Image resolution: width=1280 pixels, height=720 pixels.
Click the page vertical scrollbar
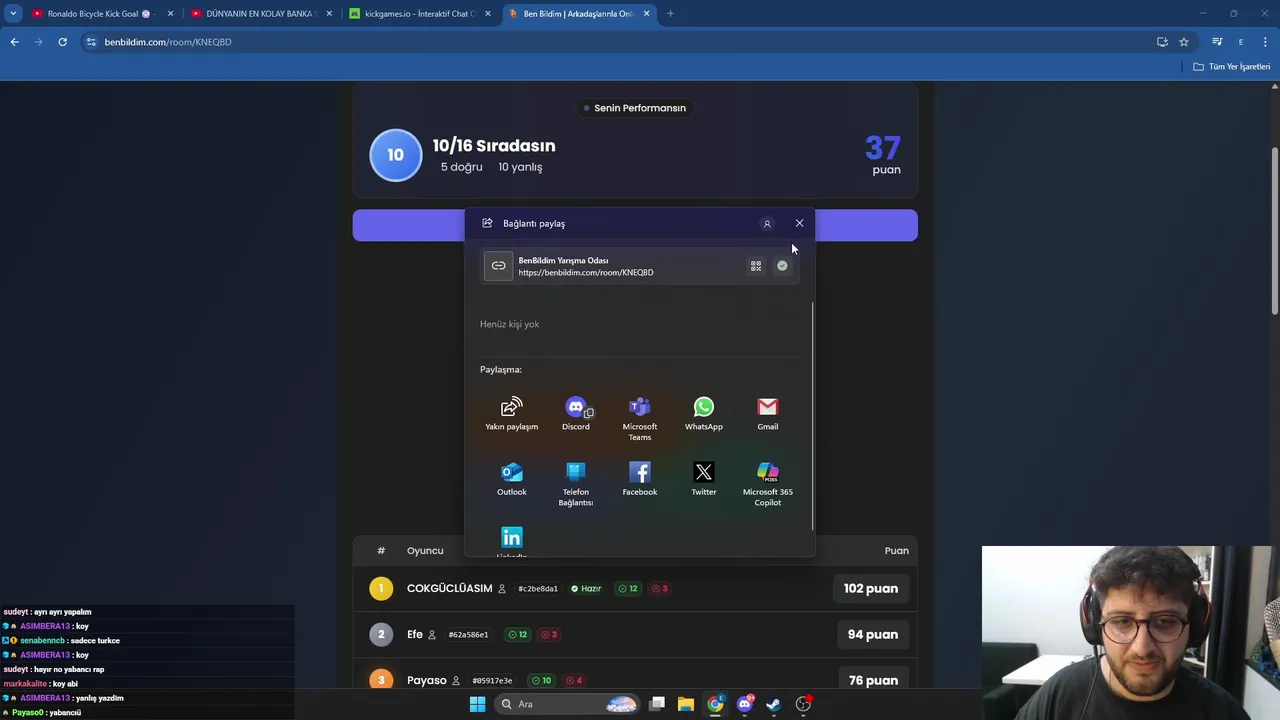1274,232
